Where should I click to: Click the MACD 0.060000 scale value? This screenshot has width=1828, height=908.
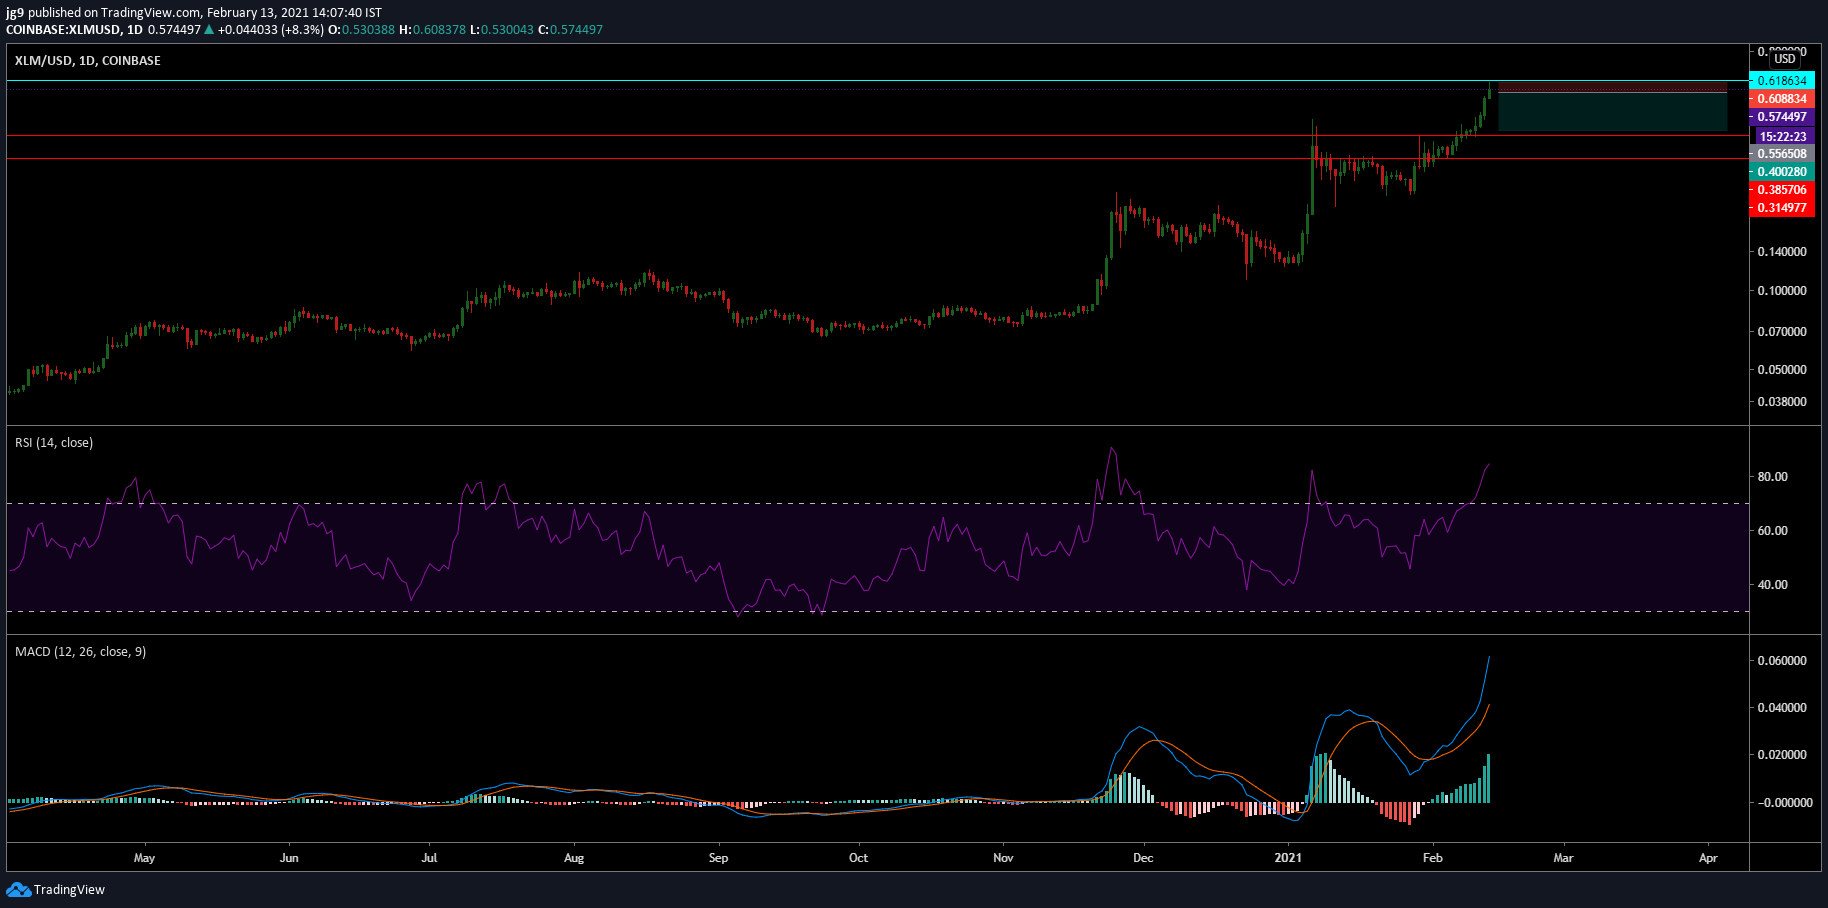point(1782,661)
